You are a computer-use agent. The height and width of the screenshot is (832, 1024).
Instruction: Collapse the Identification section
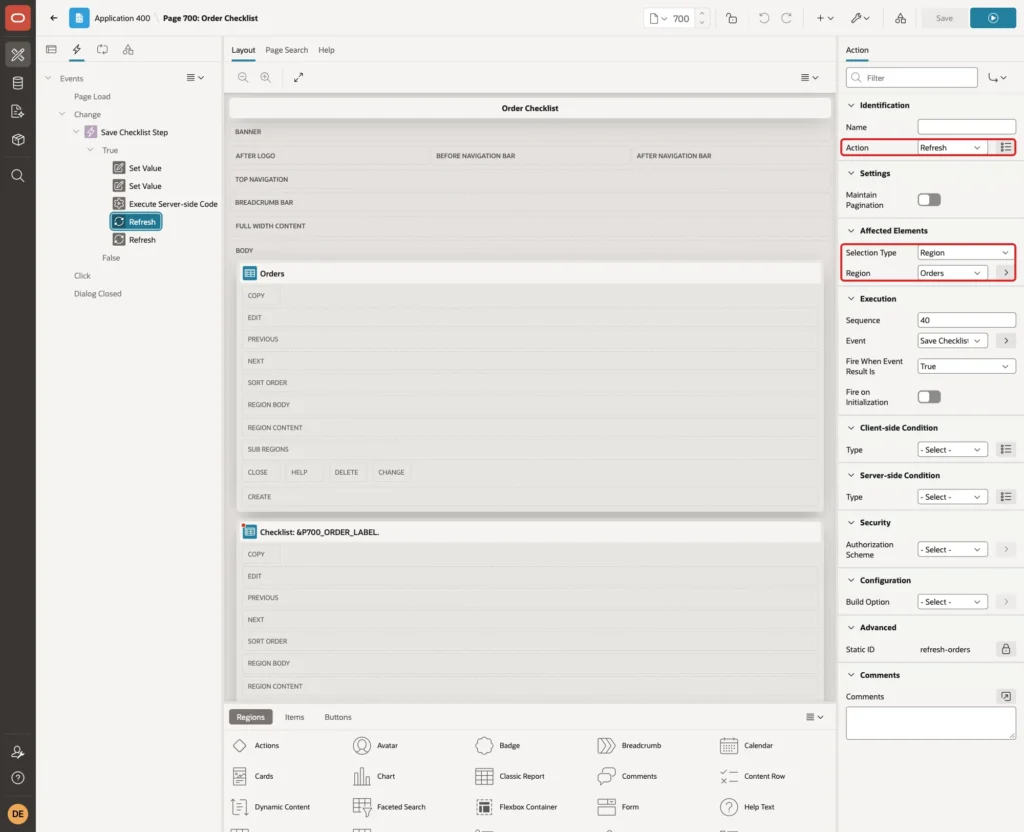click(851, 105)
